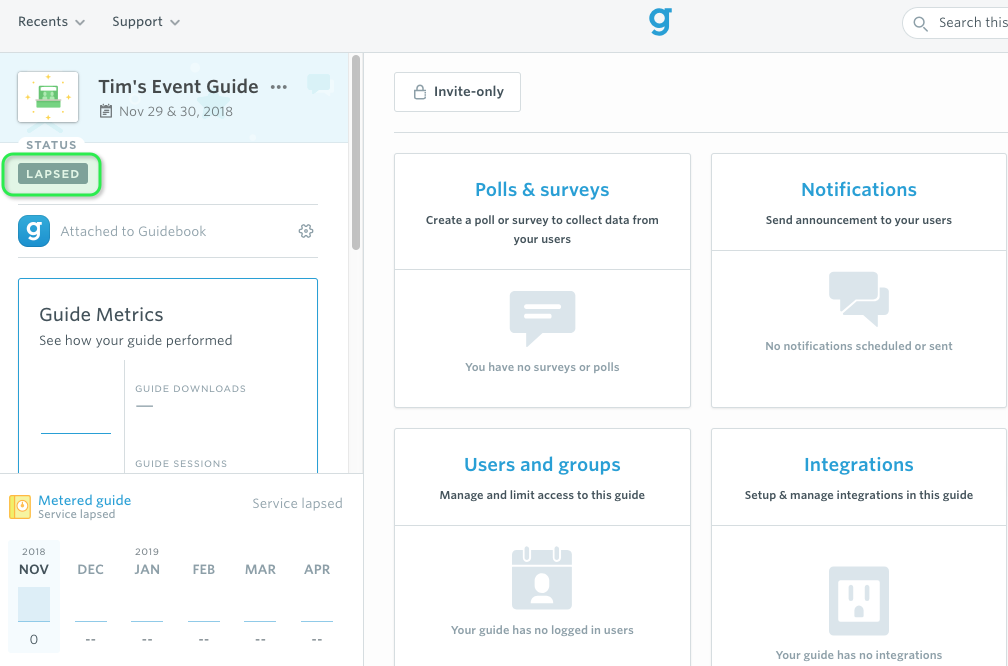Click the GUIDE DOWNLOADS label
Viewport: 1008px width, 666px height.
pyautogui.click(x=190, y=388)
